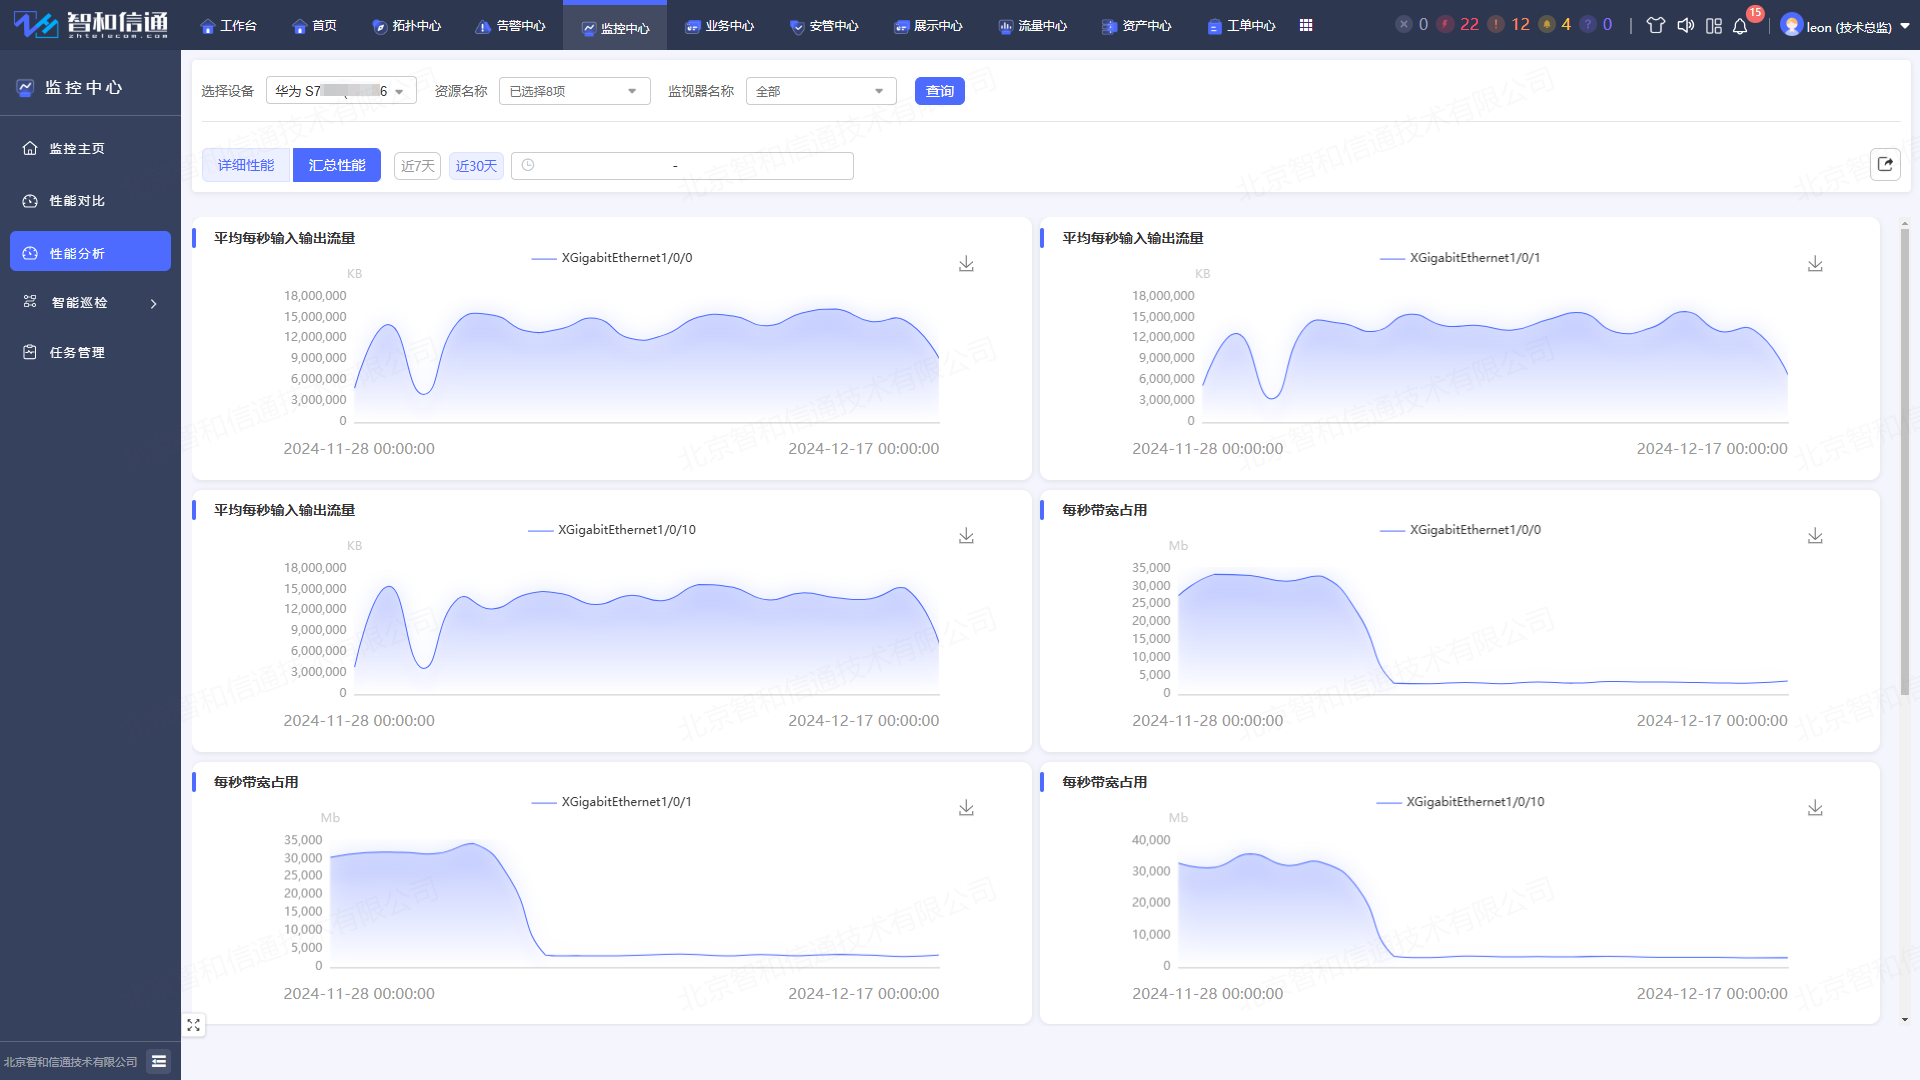Download the XGigabitEthernet1/0/1 traffic chart
Screen dimensions: 1920x1080
(1815, 264)
